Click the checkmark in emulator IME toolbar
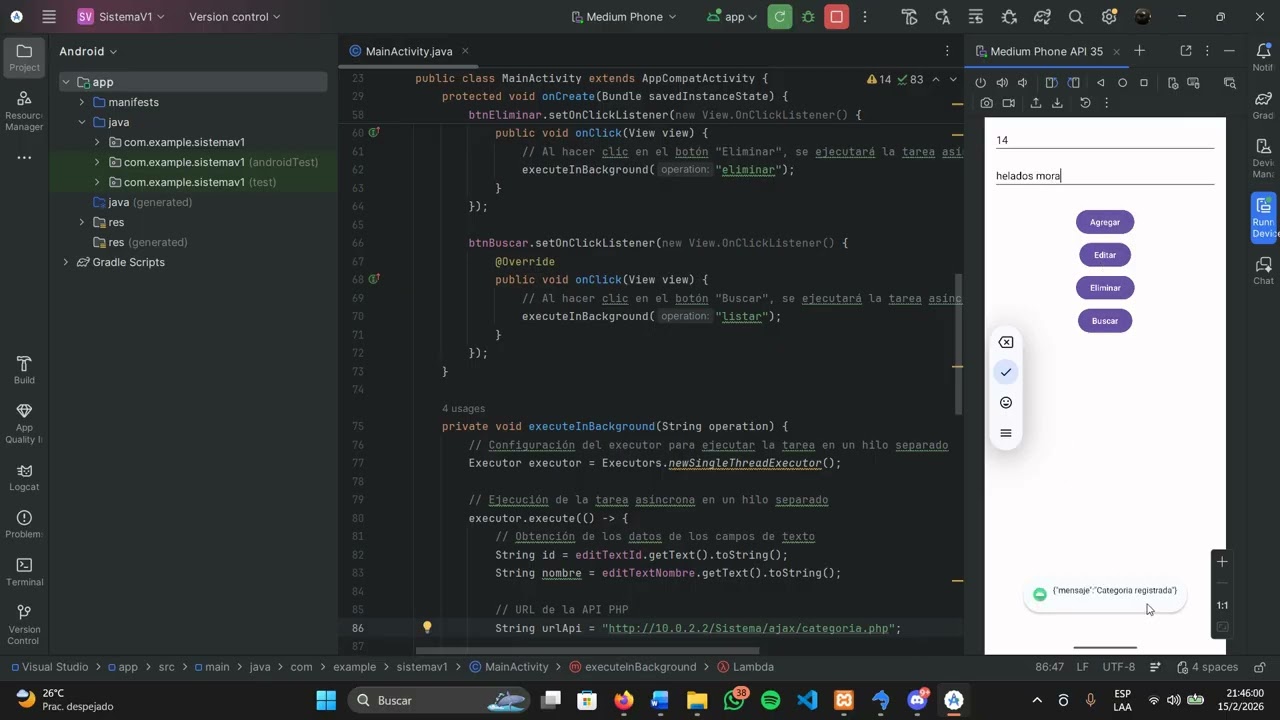The height and width of the screenshot is (720, 1280). tap(1006, 372)
